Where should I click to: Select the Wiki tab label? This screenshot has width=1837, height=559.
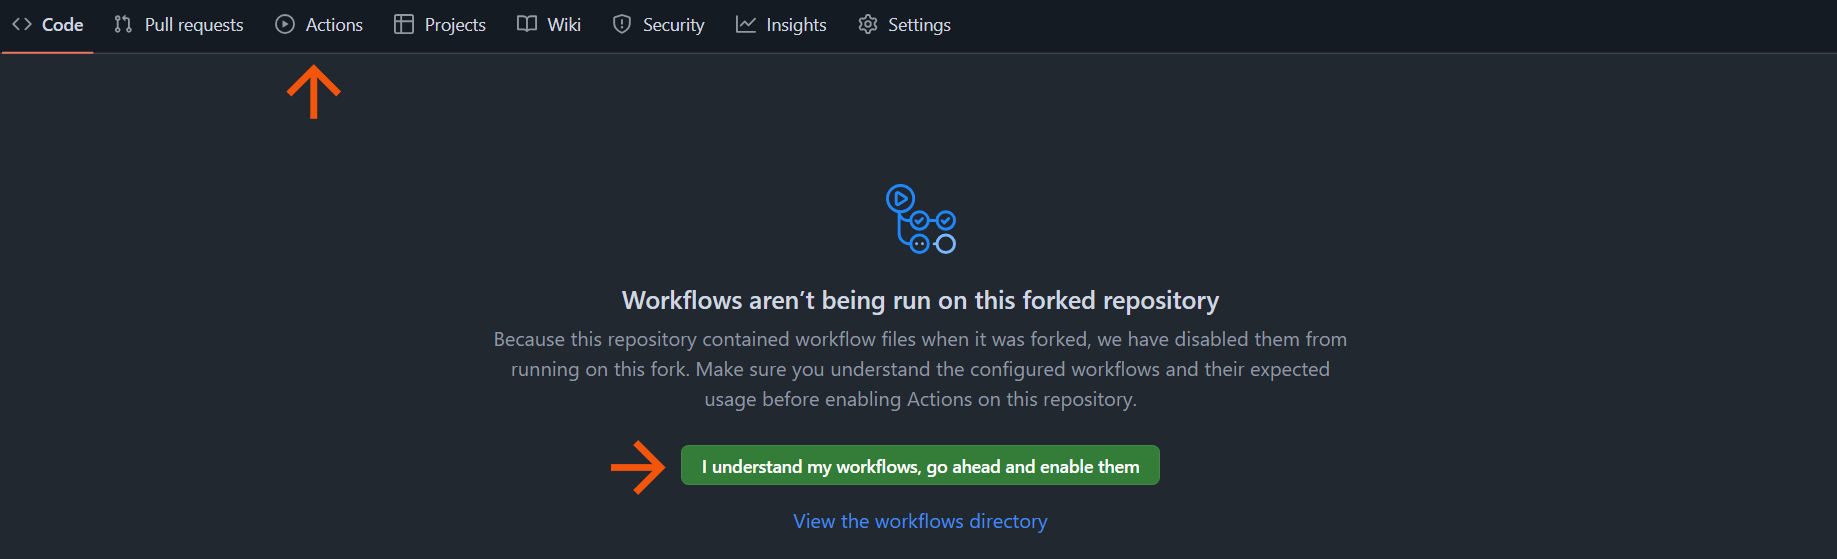click(564, 25)
